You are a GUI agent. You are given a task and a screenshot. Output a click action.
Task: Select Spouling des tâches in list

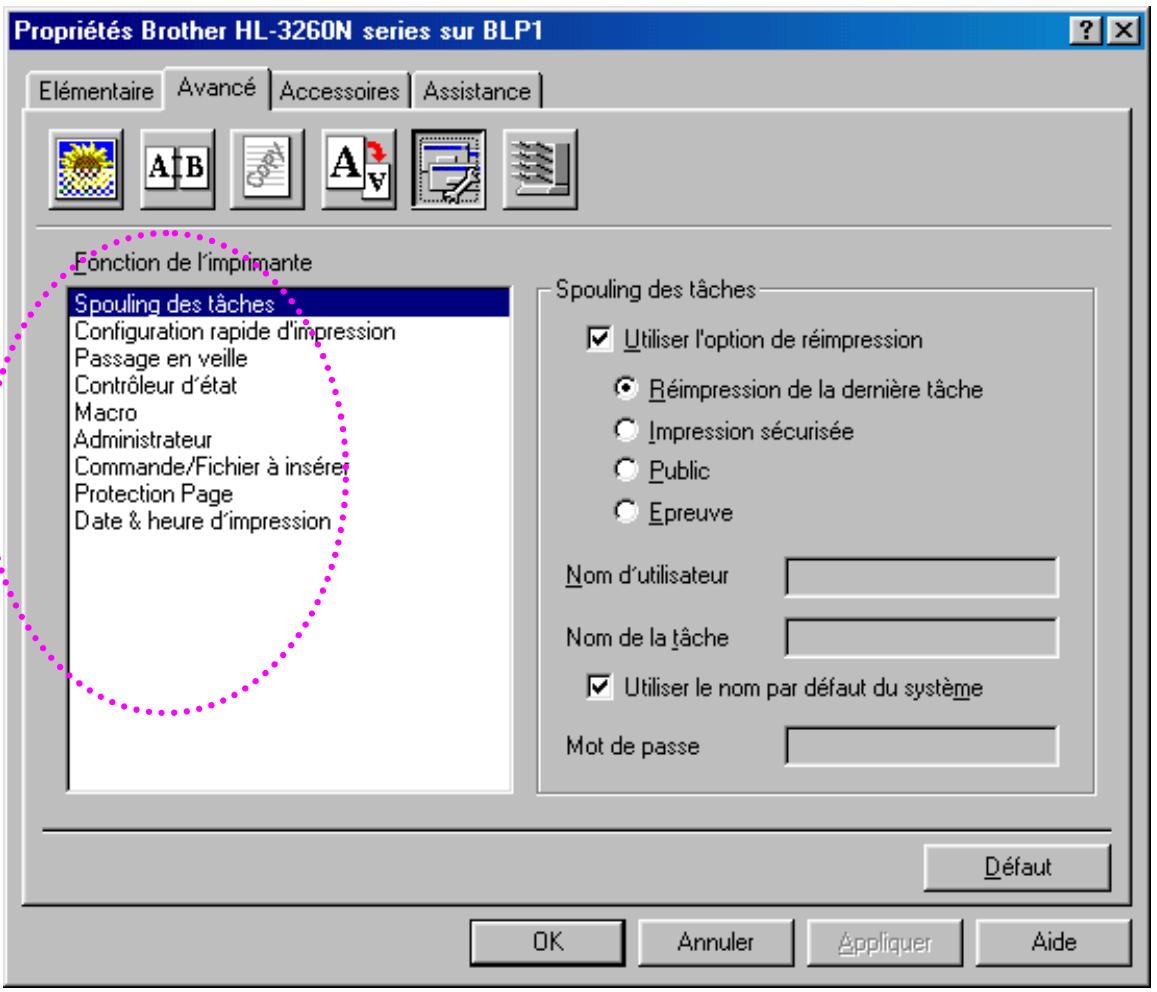pyautogui.click(x=289, y=303)
